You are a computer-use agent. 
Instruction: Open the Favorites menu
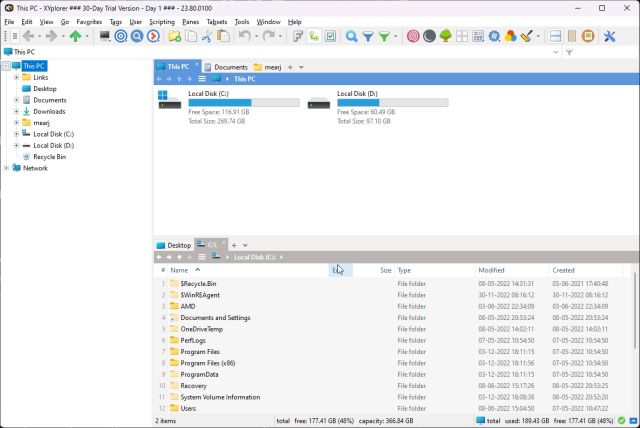point(89,22)
